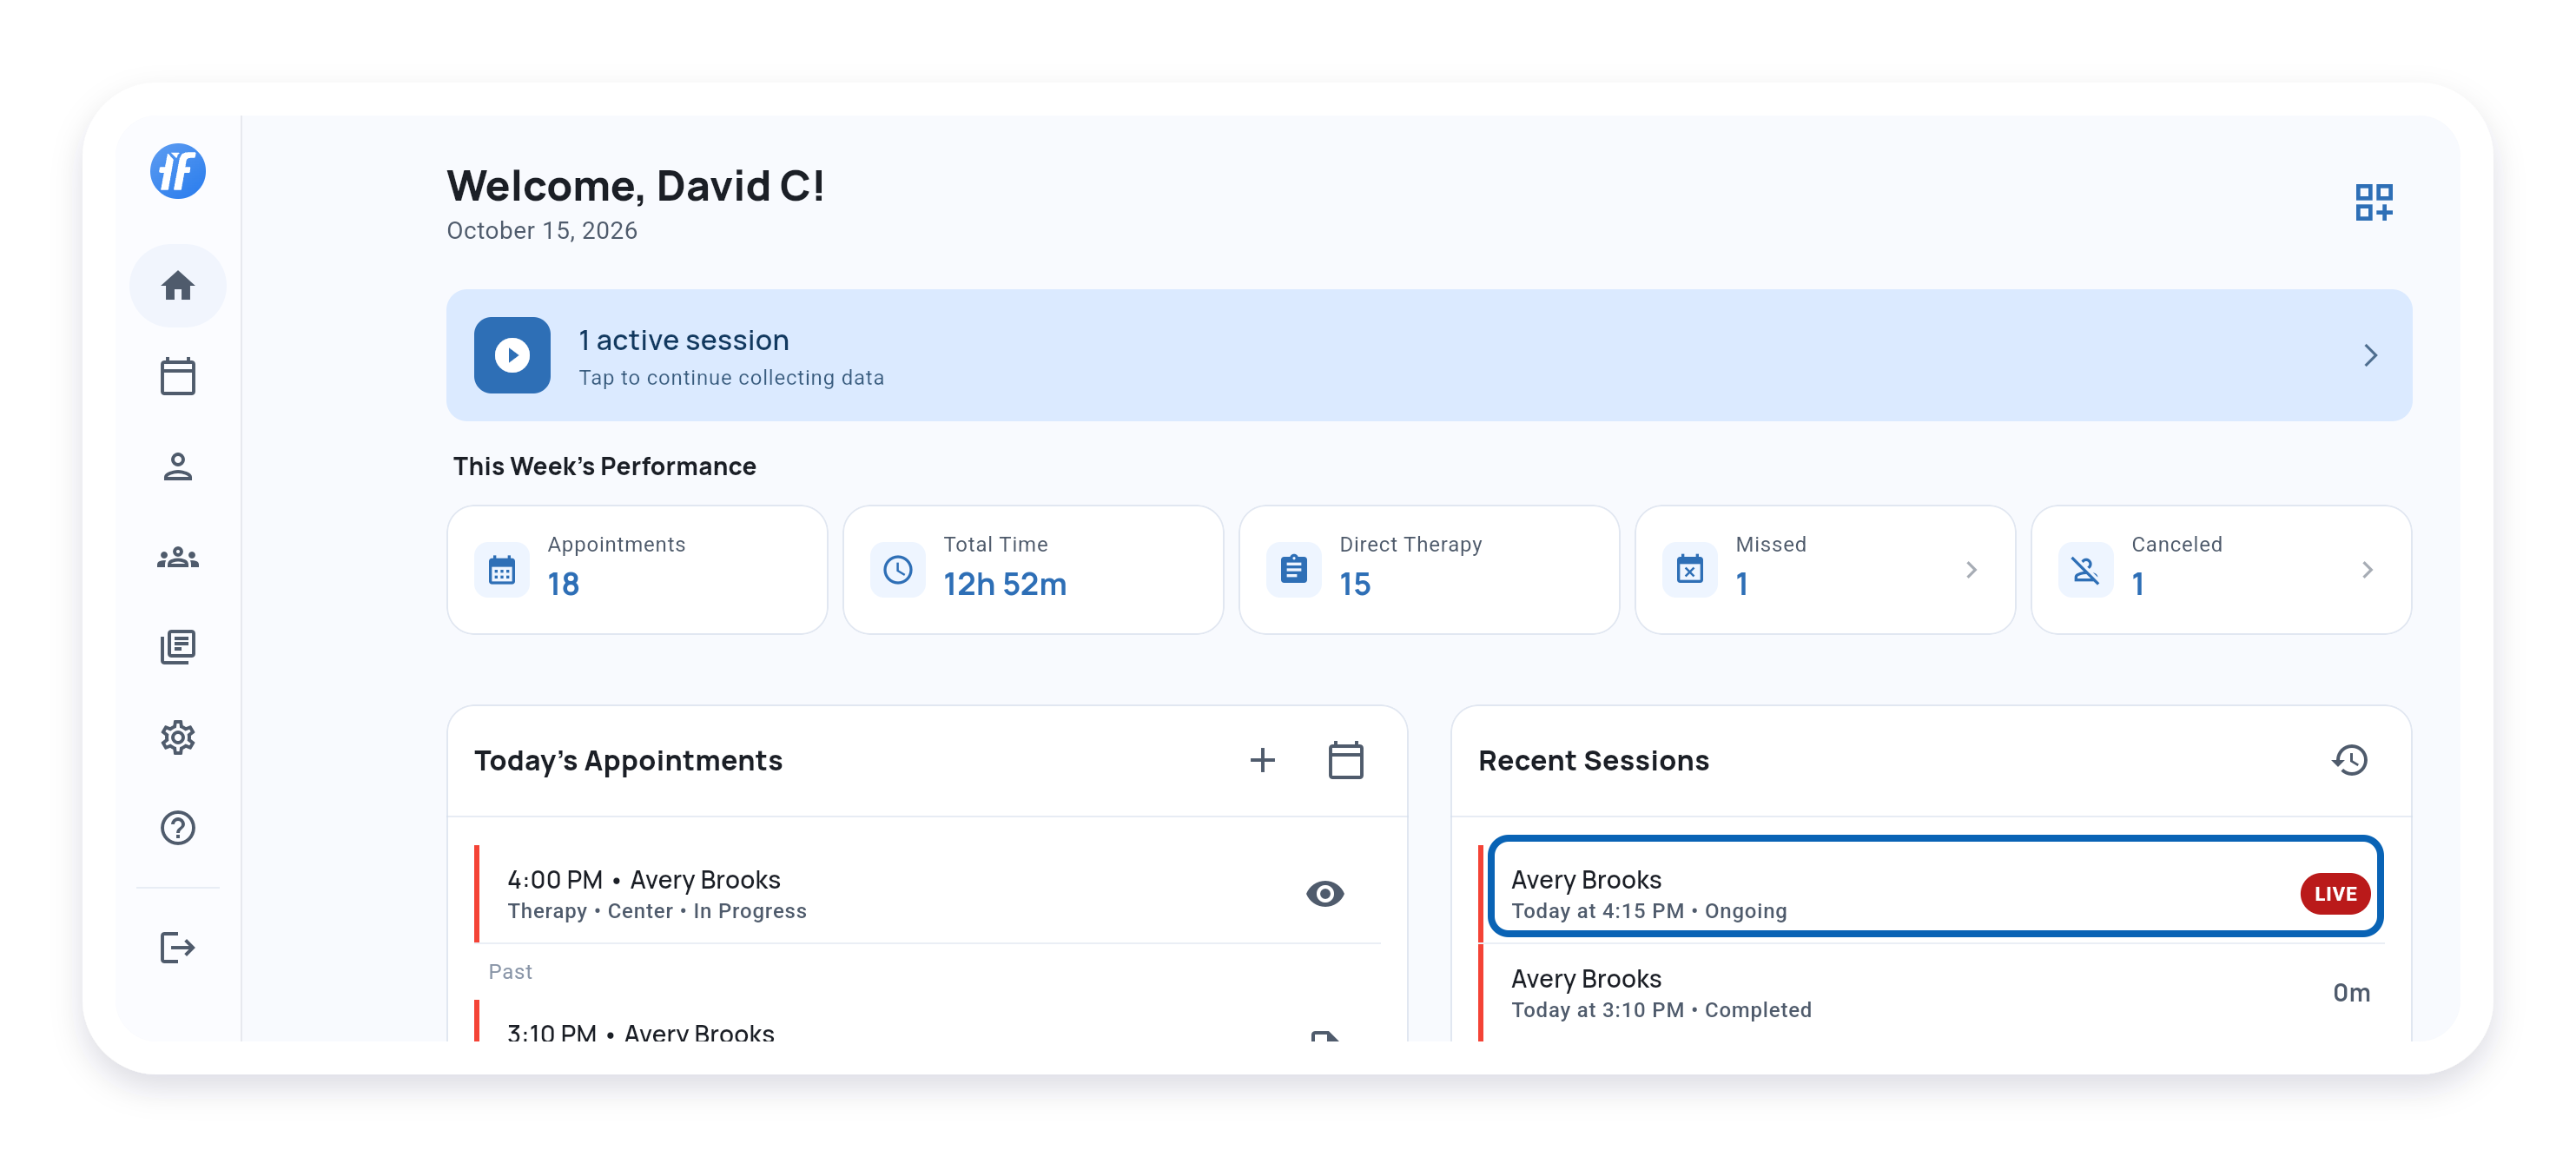The height and width of the screenshot is (1157, 2576).
Task: Open the Total Time 12h 52m card
Action: coord(1033,570)
